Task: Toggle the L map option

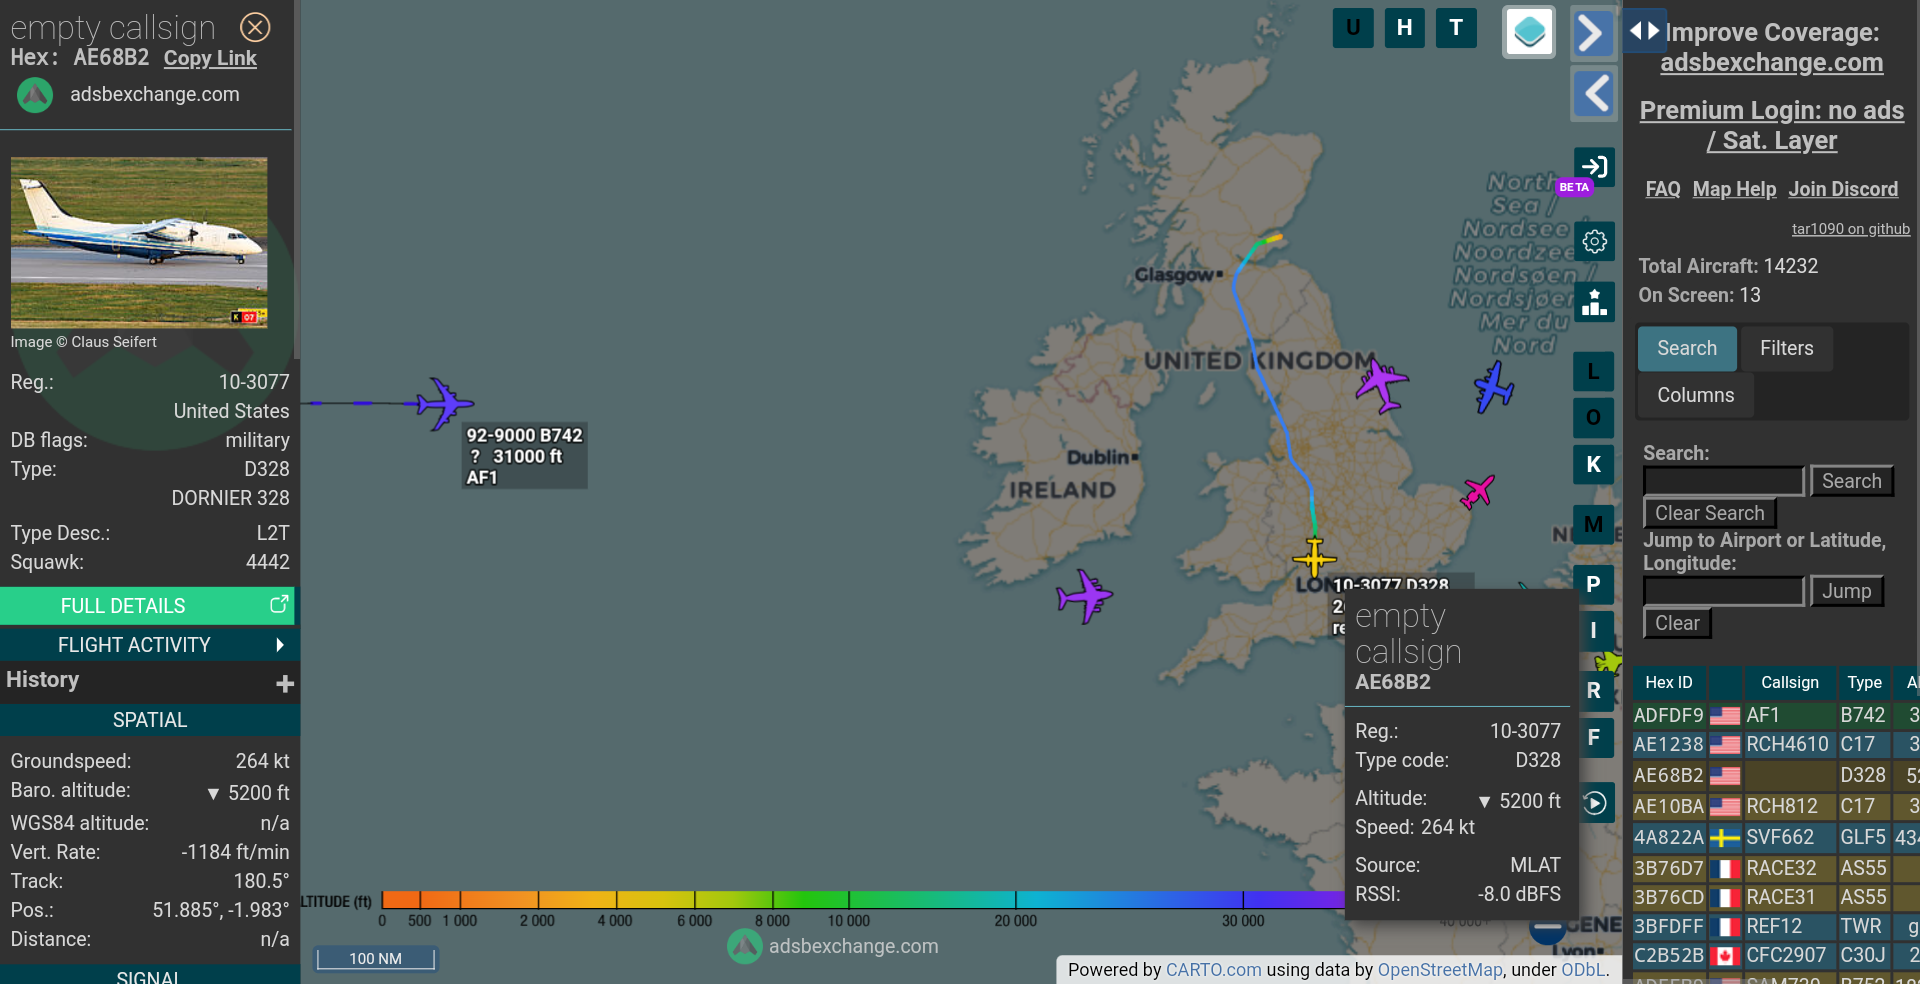Action: click(x=1594, y=372)
